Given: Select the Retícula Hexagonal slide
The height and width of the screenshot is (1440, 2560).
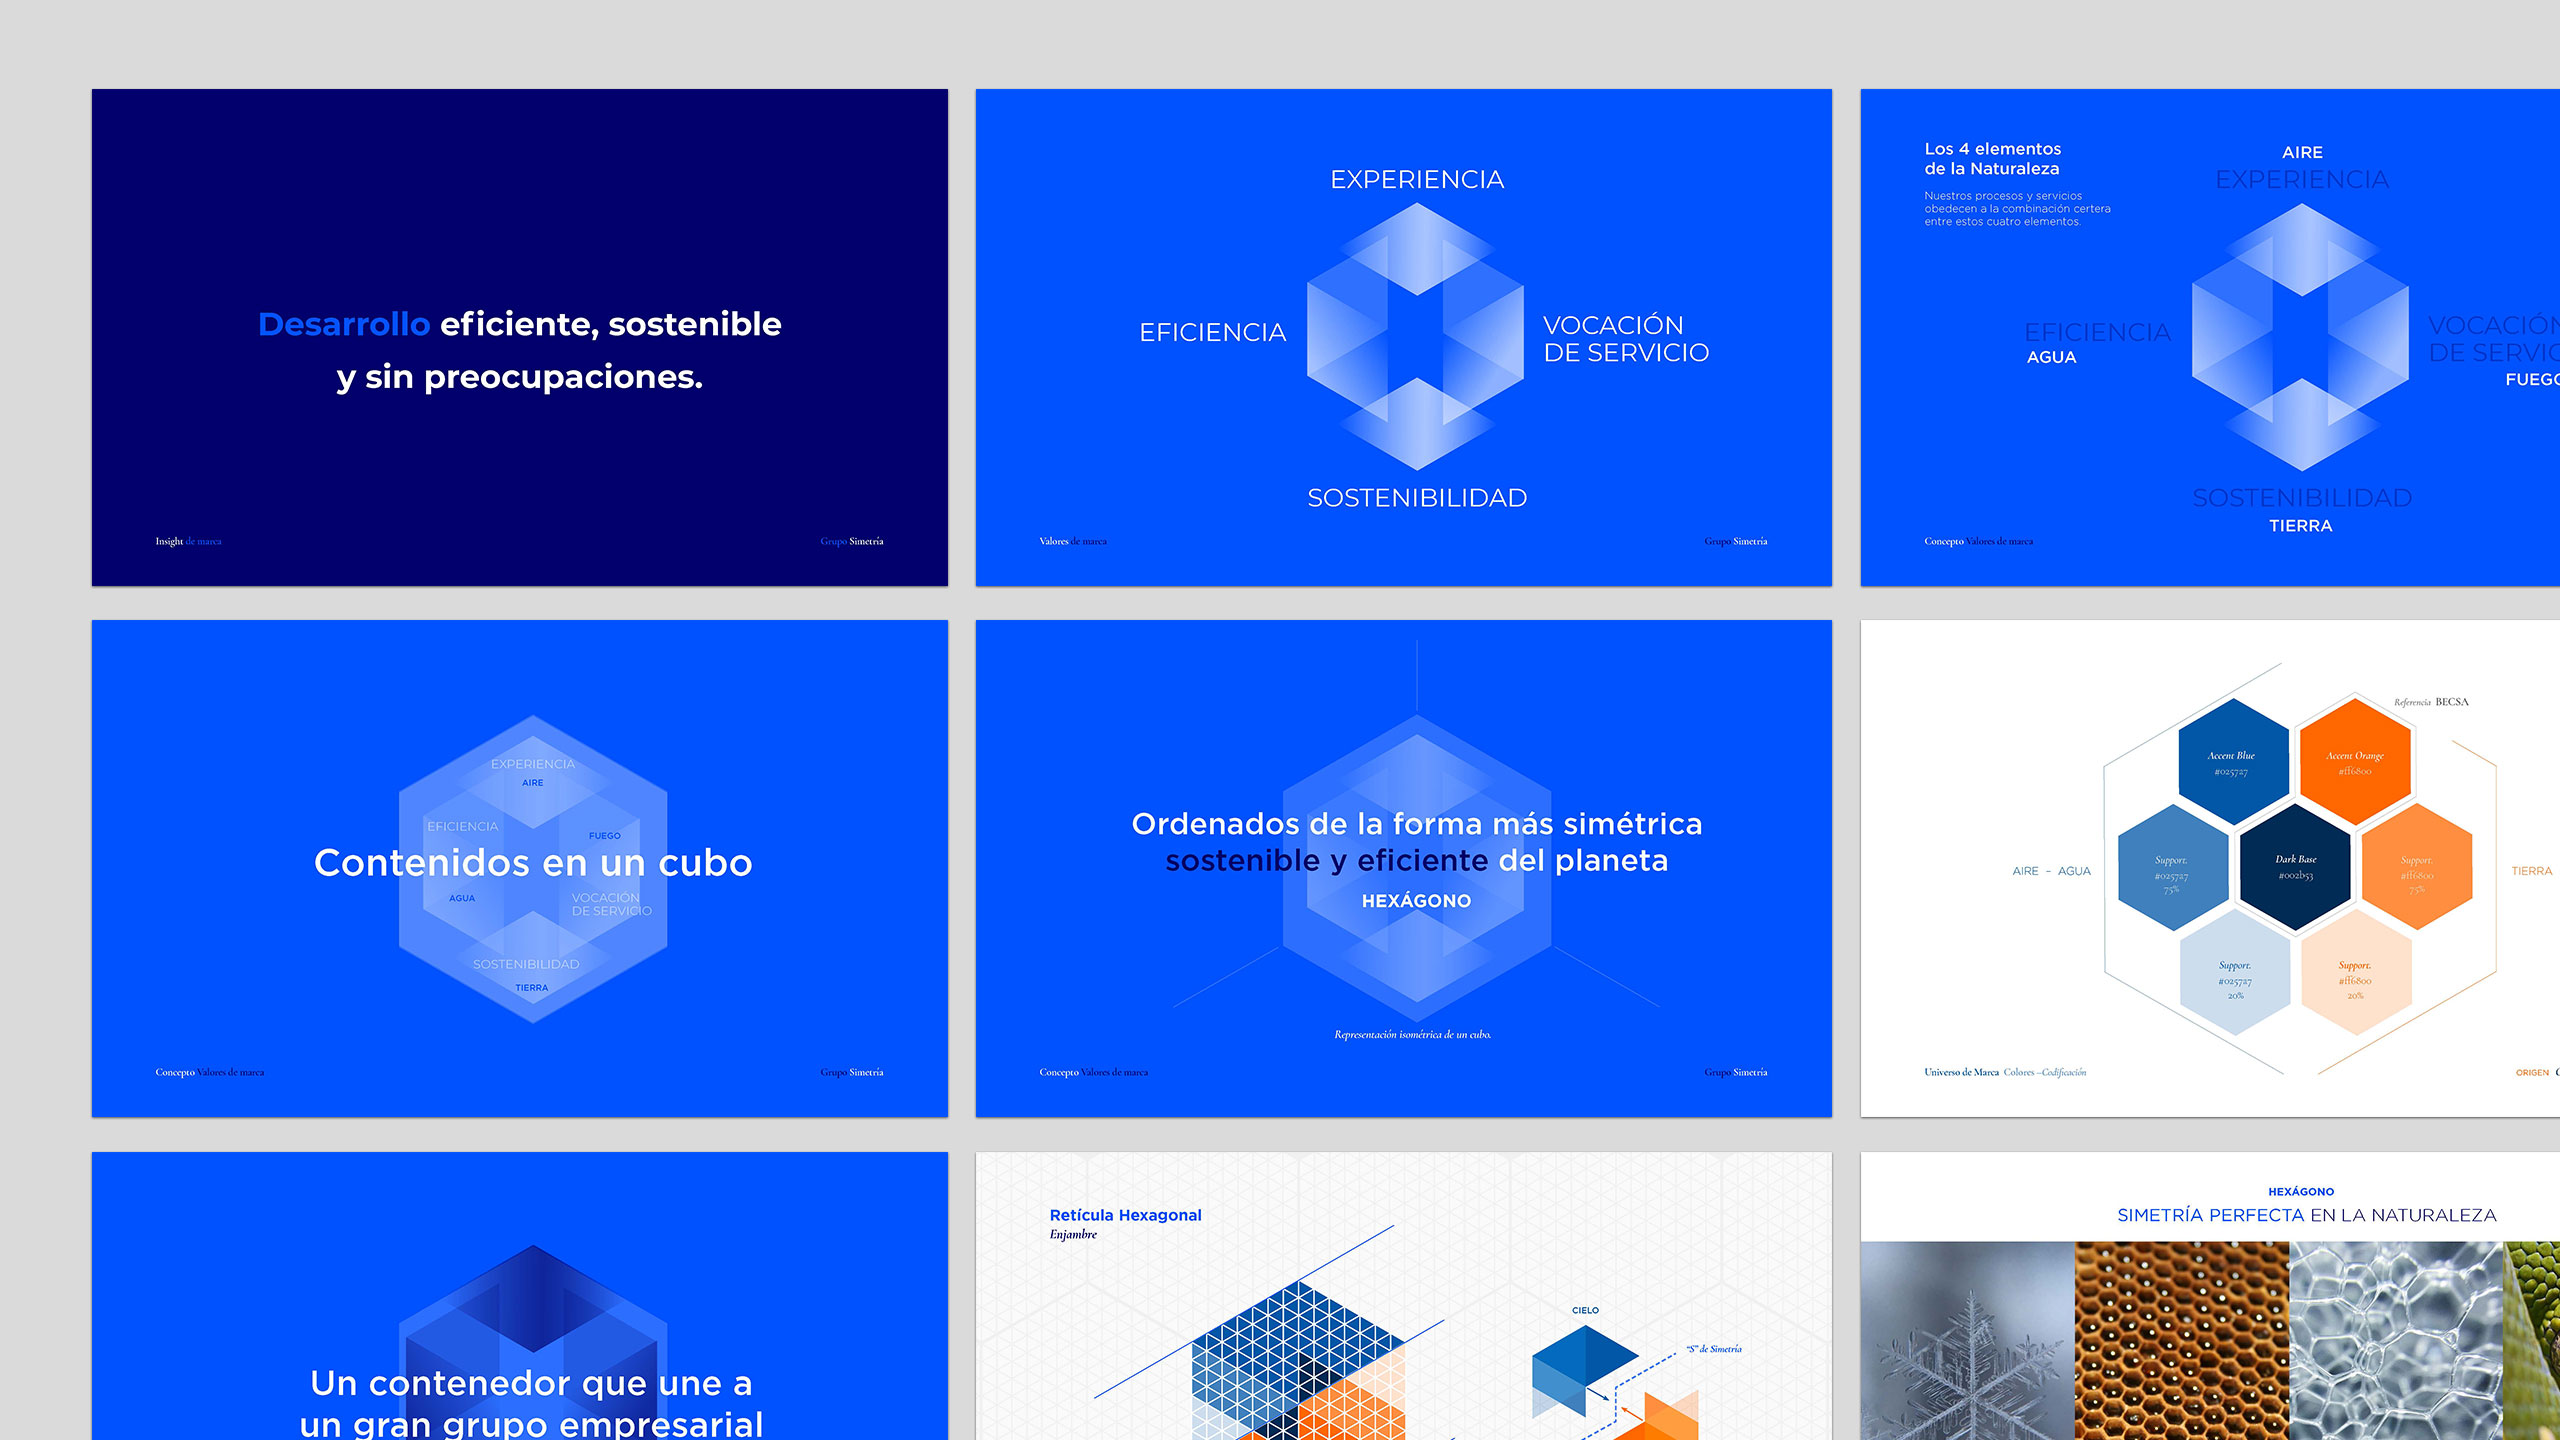Looking at the screenshot, I should (x=1403, y=1295).
